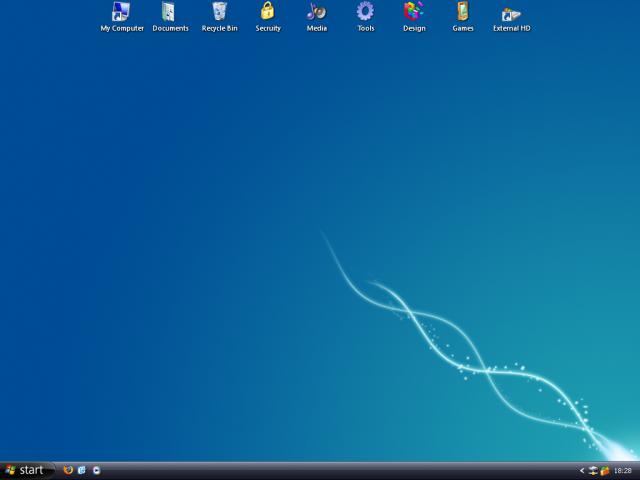Launch the media player quick launch icon

tap(96, 470)
